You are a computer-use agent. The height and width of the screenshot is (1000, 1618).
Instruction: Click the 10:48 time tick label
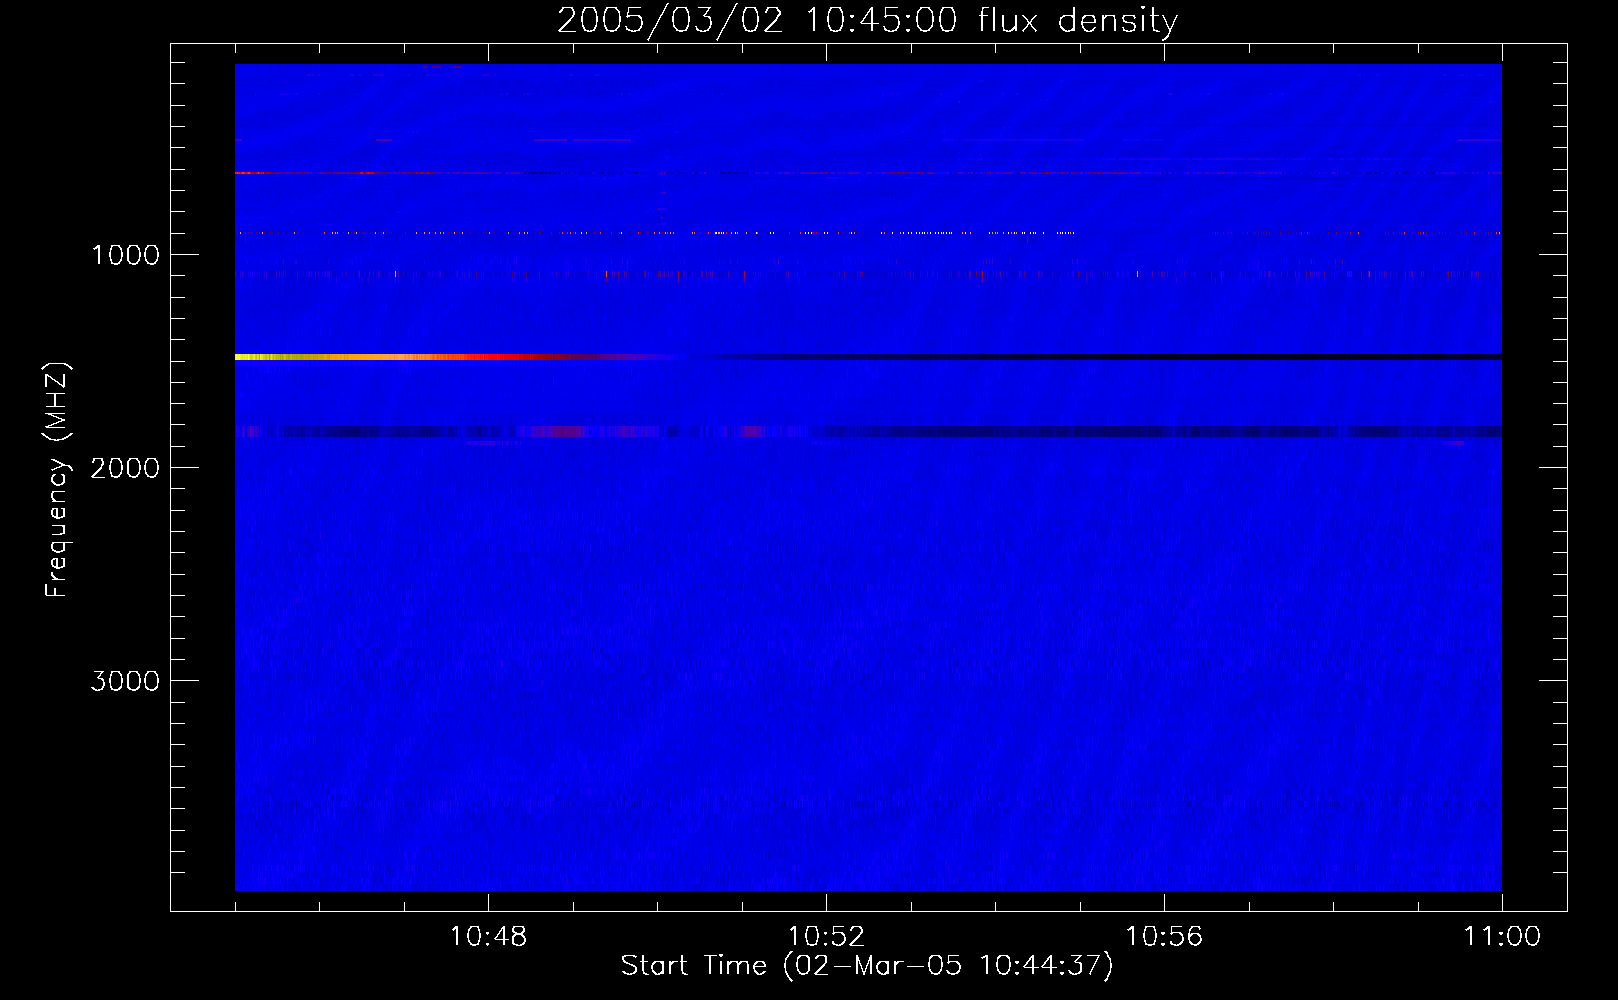tap(489, 937)
